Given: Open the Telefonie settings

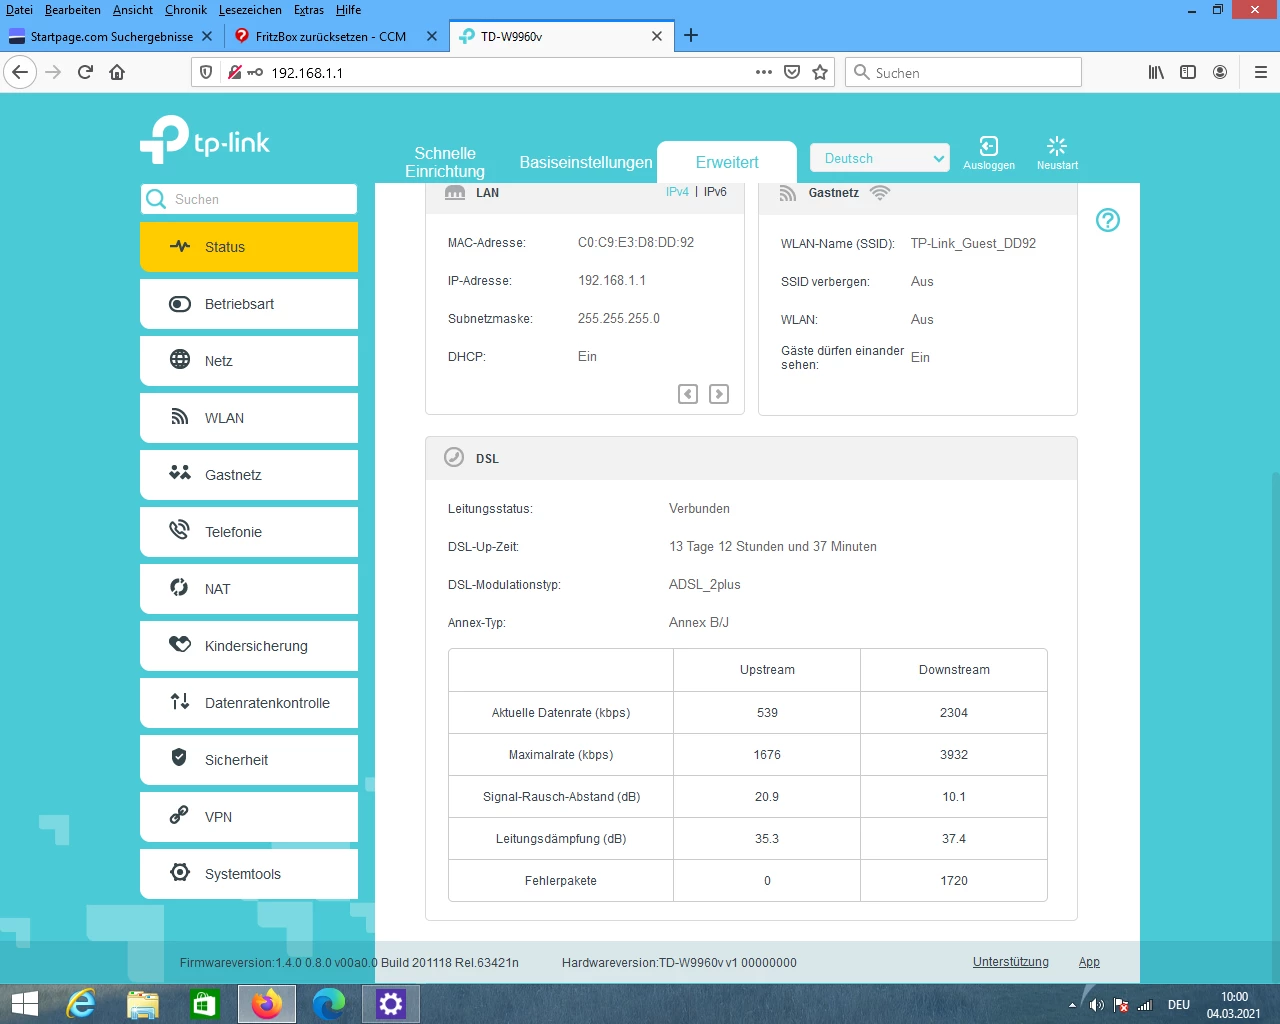Looking at the screenshot, I should pos(249,532).
